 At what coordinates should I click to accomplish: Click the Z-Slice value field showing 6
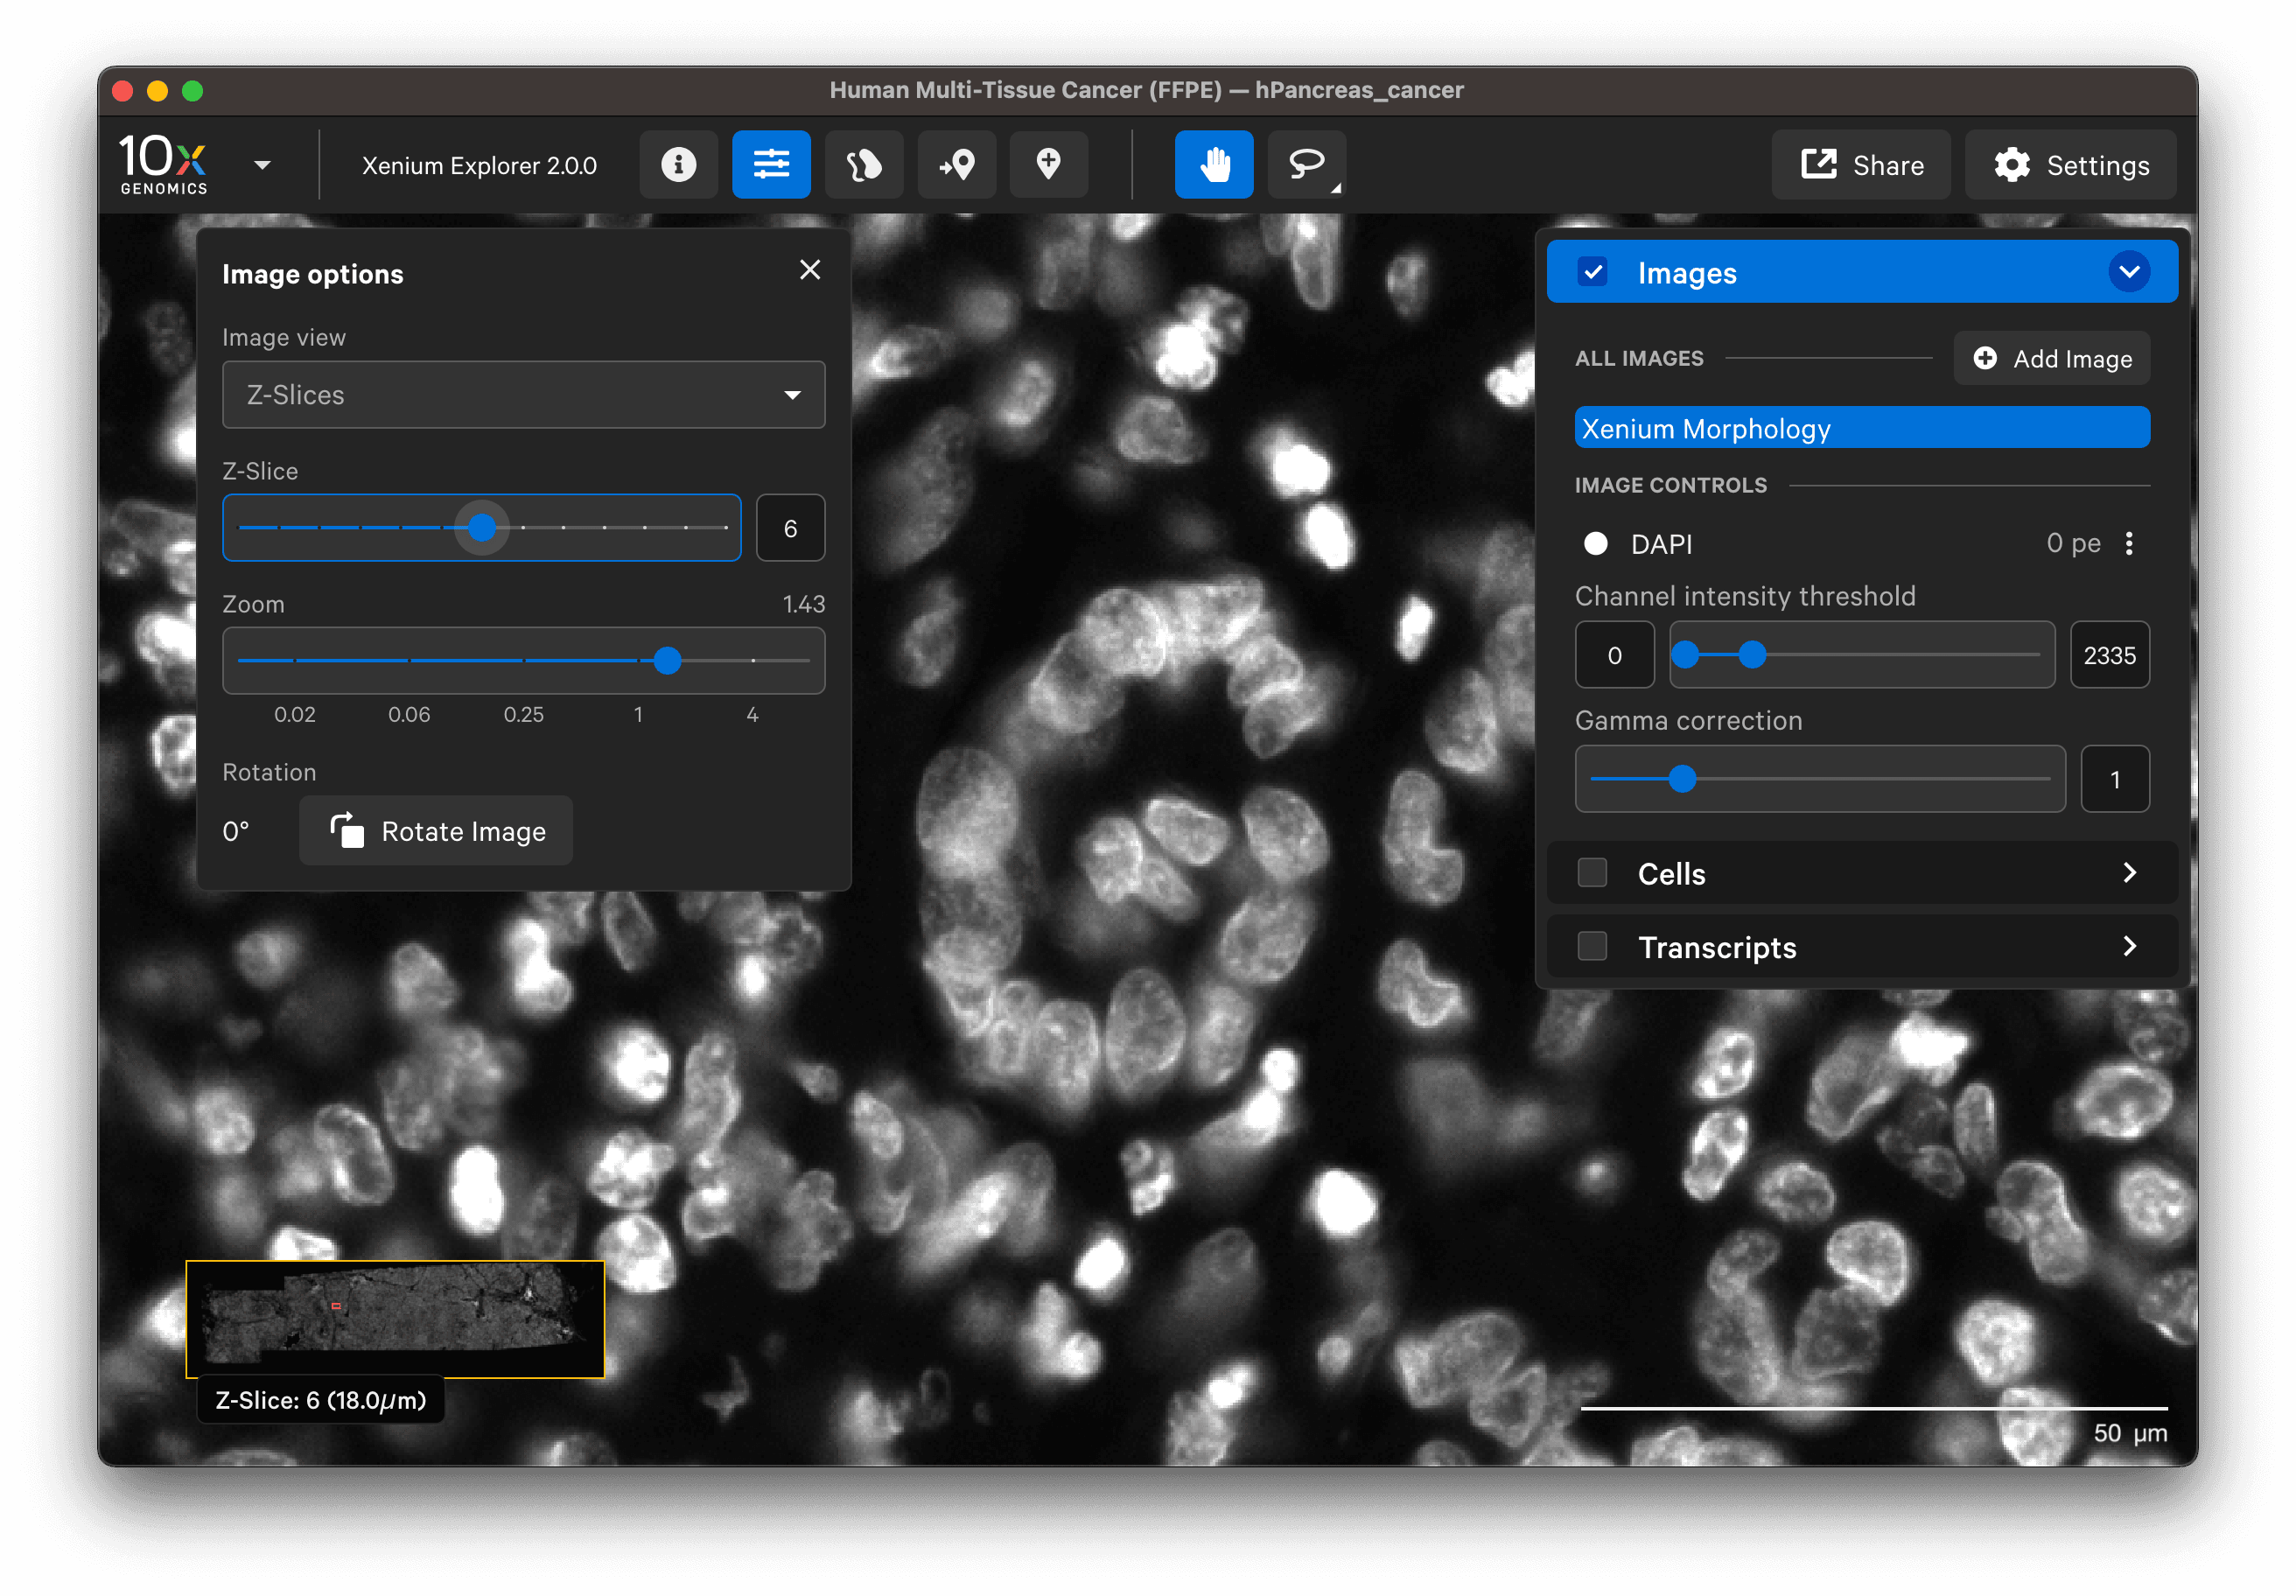[790, 528]
